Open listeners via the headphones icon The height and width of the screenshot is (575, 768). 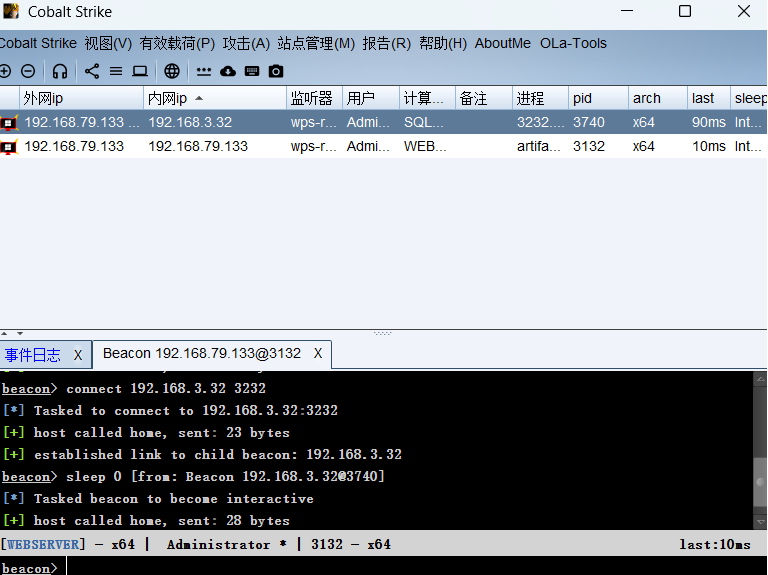point(60,72)
